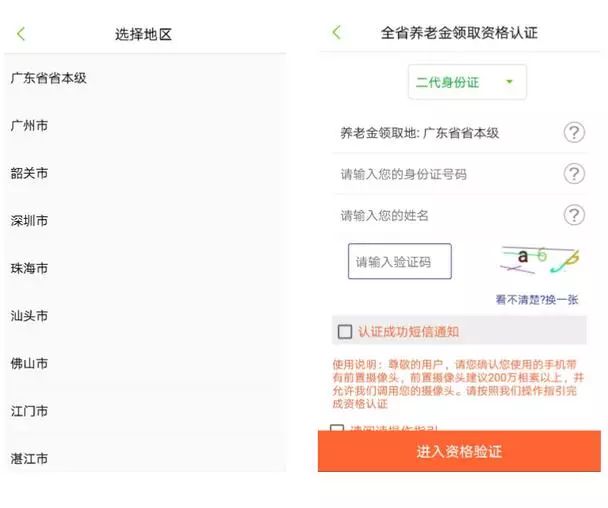The width and height of the screenshot is (608, 508).
Task: Click the 看不清楚?换一张 link
Action: click(x=537, y=299)
